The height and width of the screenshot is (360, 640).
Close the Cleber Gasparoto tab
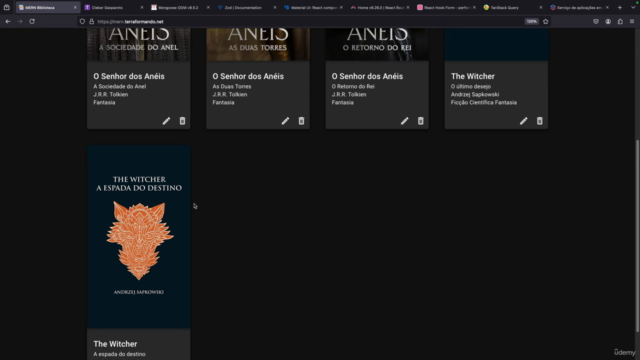tap(142, 7)
